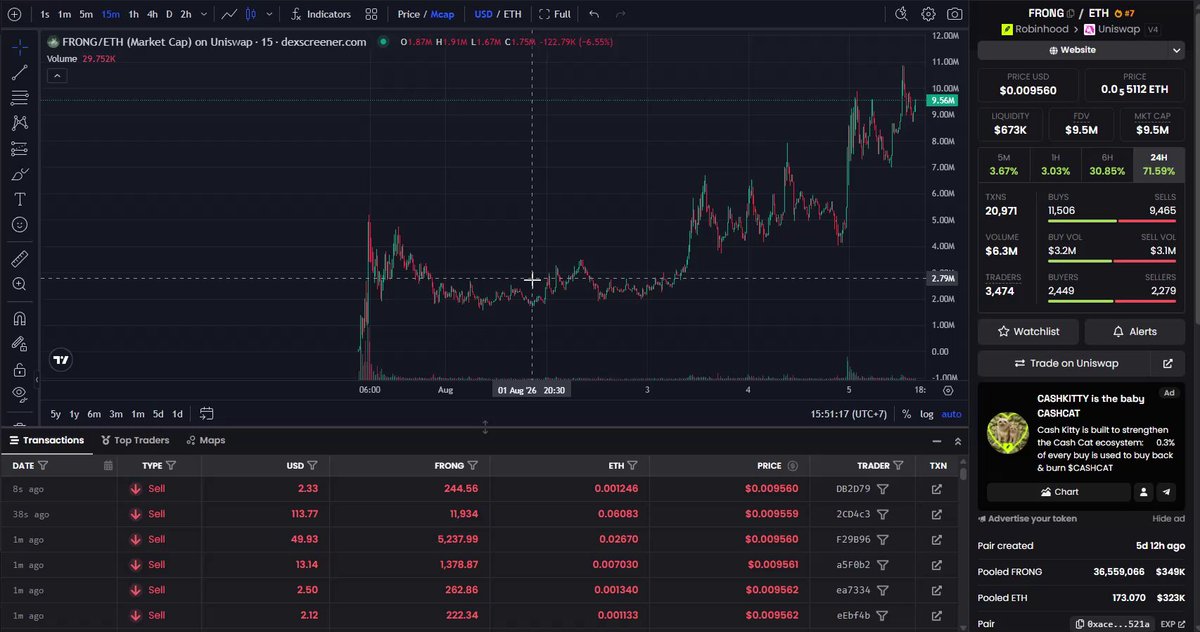Viewport: 1200px width, 632px height.
Task: Open price Alerts for FRONG
Action: 1135,331
